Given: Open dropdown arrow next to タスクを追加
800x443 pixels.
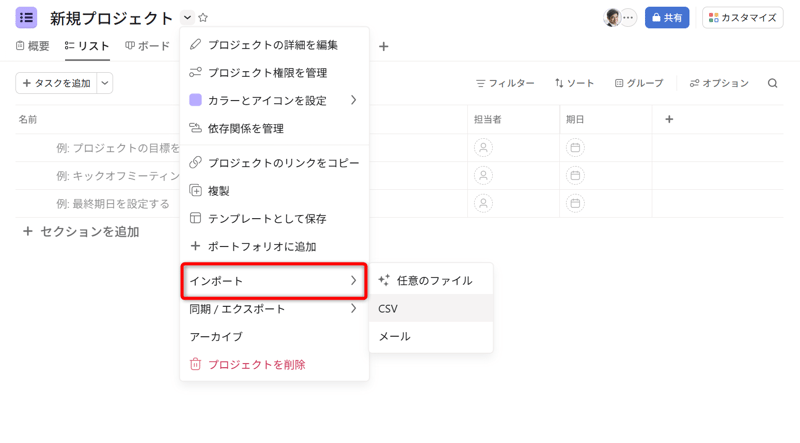Looking at the screenshot, I should point(105,84).
